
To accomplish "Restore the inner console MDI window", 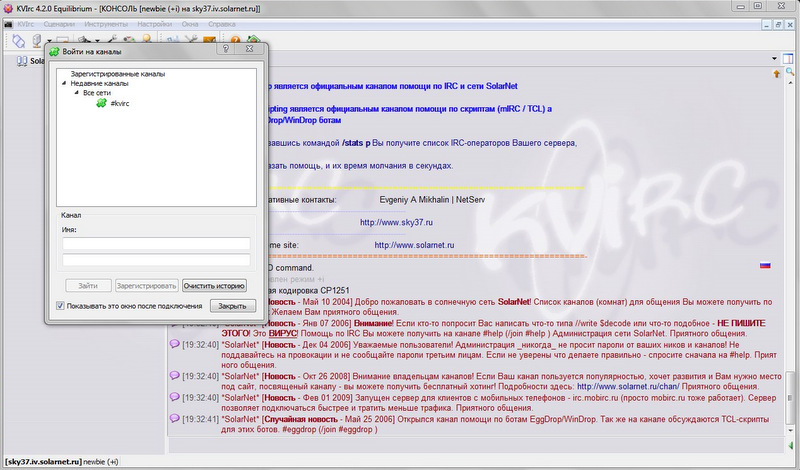I will pyautogui.click(x=779, y=24).
